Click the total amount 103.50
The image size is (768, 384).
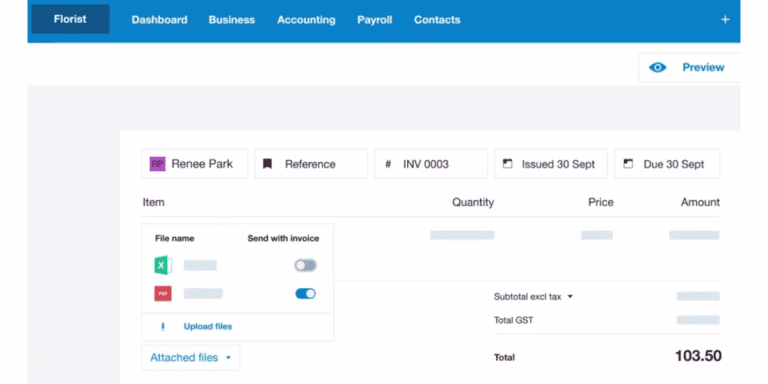pos(698,356)
